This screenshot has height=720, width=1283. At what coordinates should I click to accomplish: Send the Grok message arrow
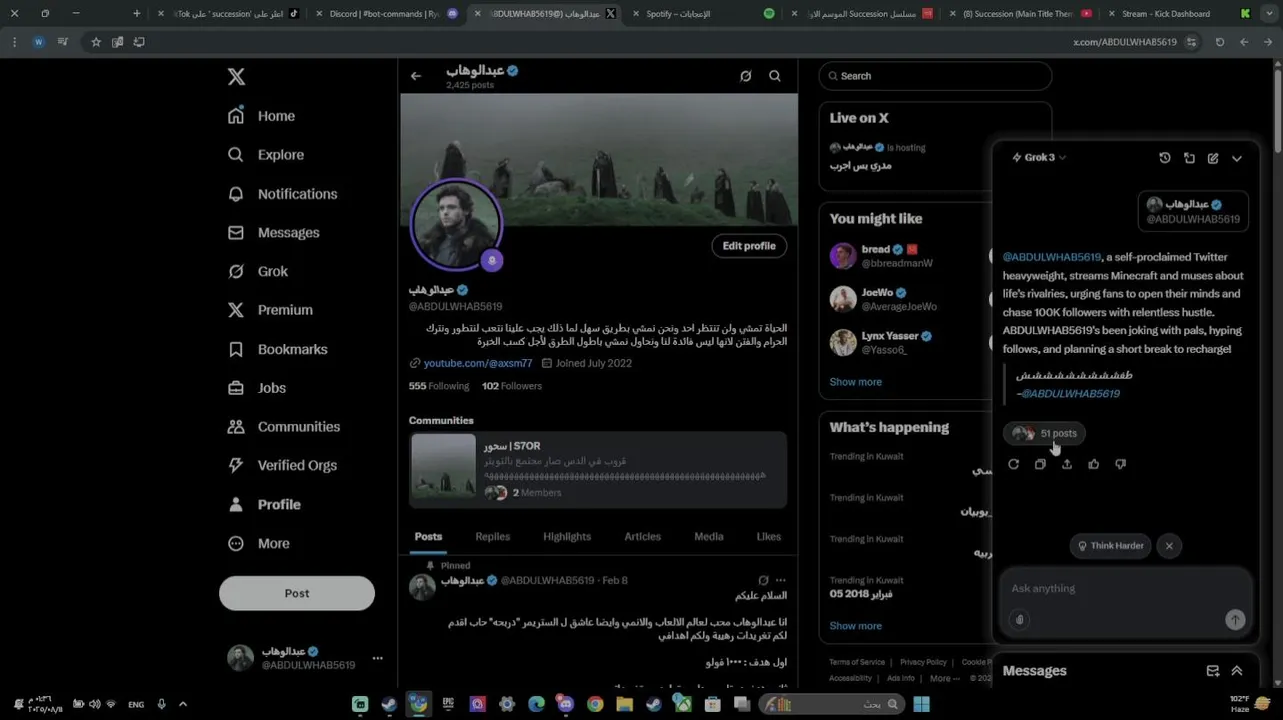1235,620
